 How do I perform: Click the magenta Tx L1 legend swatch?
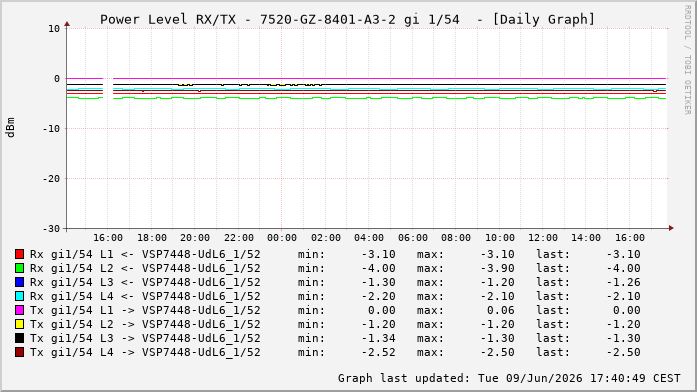click(x=19, y=310)
